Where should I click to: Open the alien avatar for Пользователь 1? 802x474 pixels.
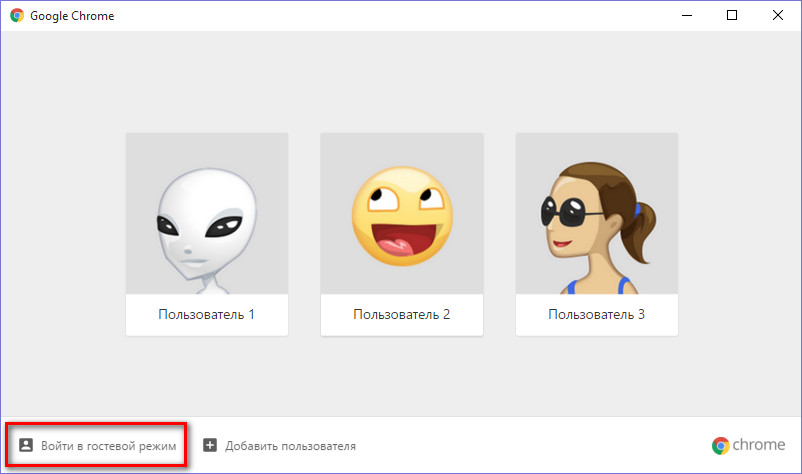[x=207, y=213]
